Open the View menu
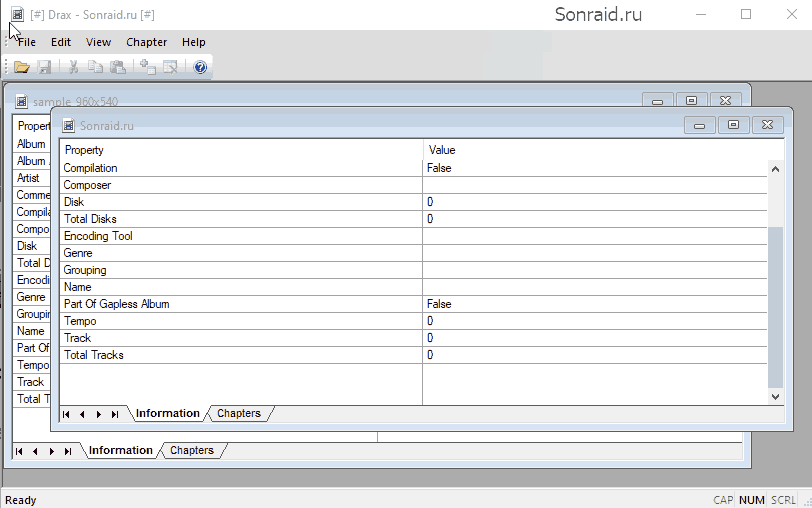This screenshot has width=812, height=508. [98, 42]
